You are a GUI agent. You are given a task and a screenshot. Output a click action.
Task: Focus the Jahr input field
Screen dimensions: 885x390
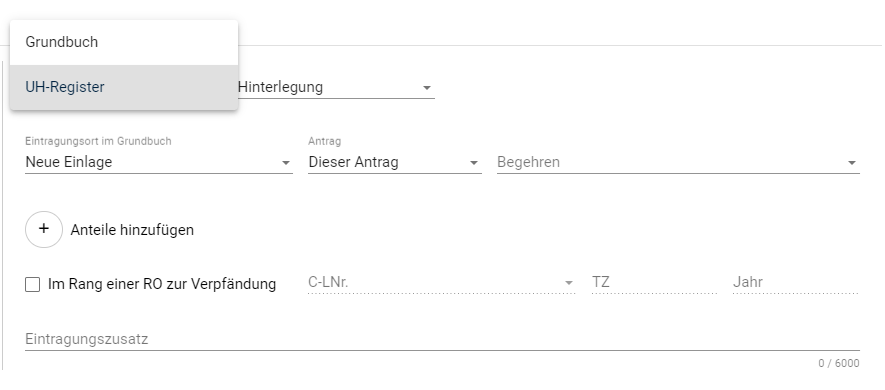tap(795, 282)
